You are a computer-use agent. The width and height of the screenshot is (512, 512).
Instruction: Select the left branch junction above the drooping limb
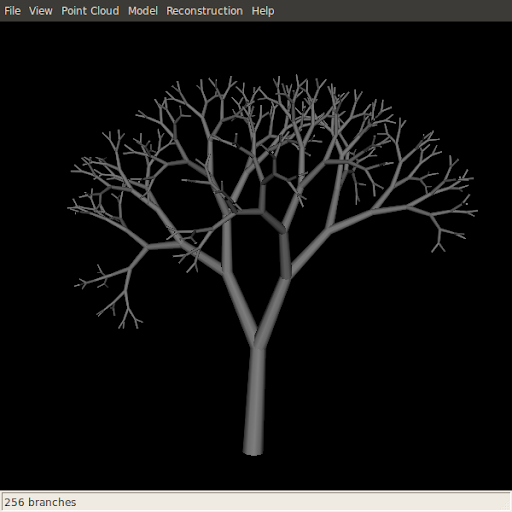pyautogui.click(x=148, y=247)
